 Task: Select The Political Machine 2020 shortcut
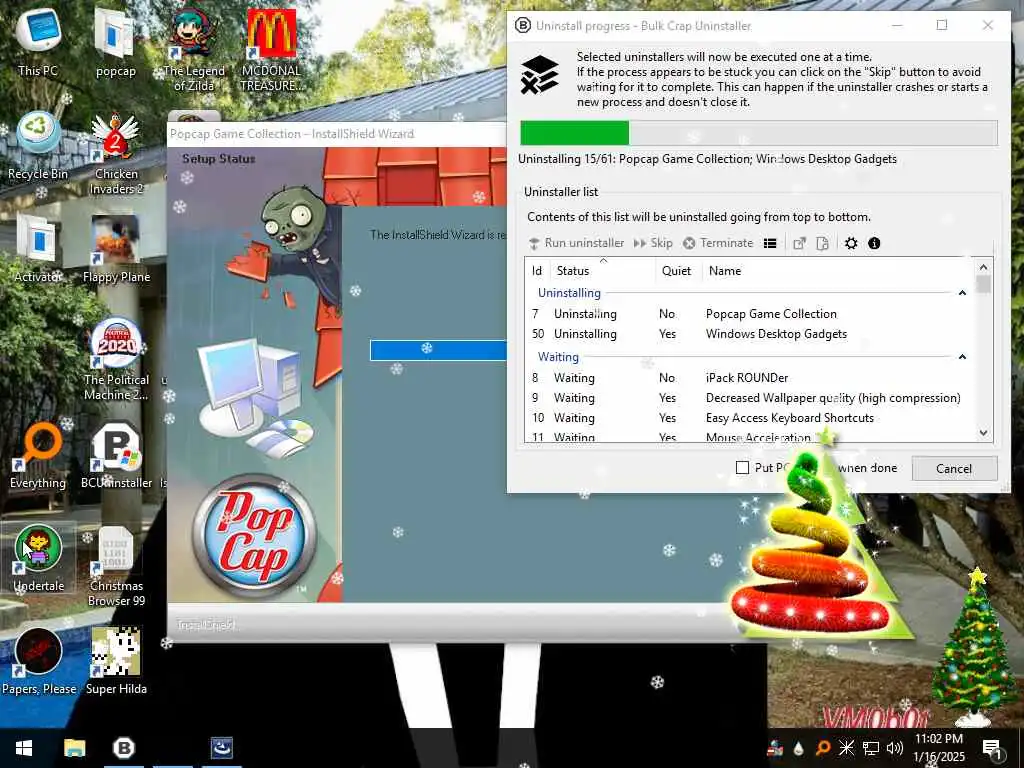(116, 359)
